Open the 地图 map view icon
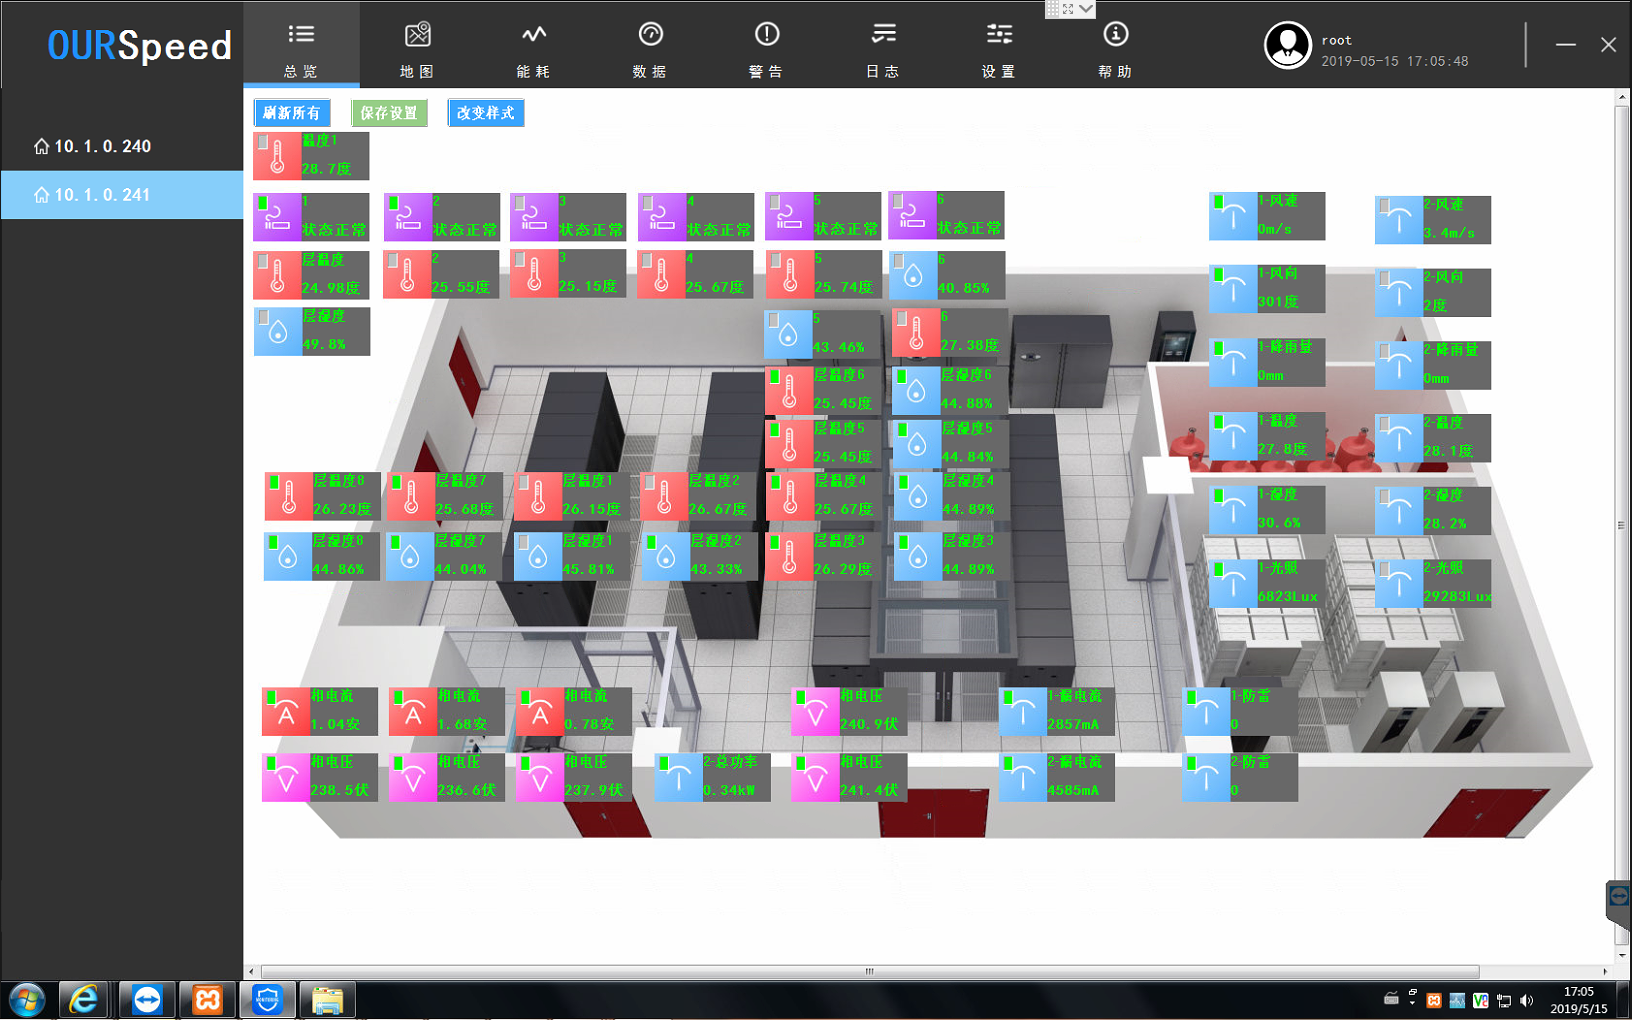This screenshot has height=1020, width=1632. (x=417, y=36)
